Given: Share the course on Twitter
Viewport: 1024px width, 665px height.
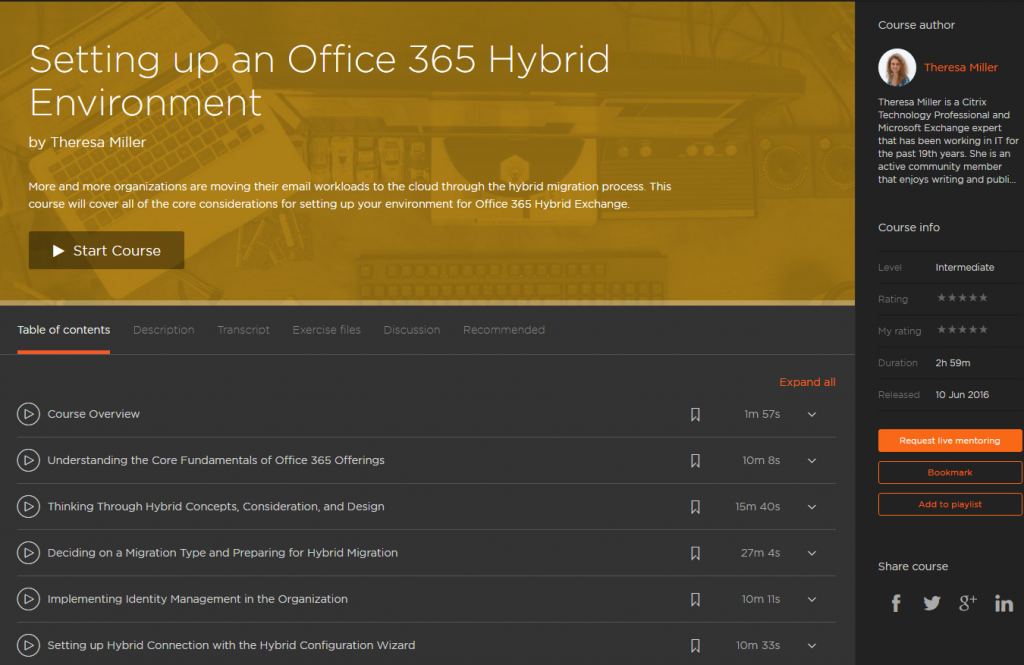Looking at the screenshot, I should coord(931,603).
